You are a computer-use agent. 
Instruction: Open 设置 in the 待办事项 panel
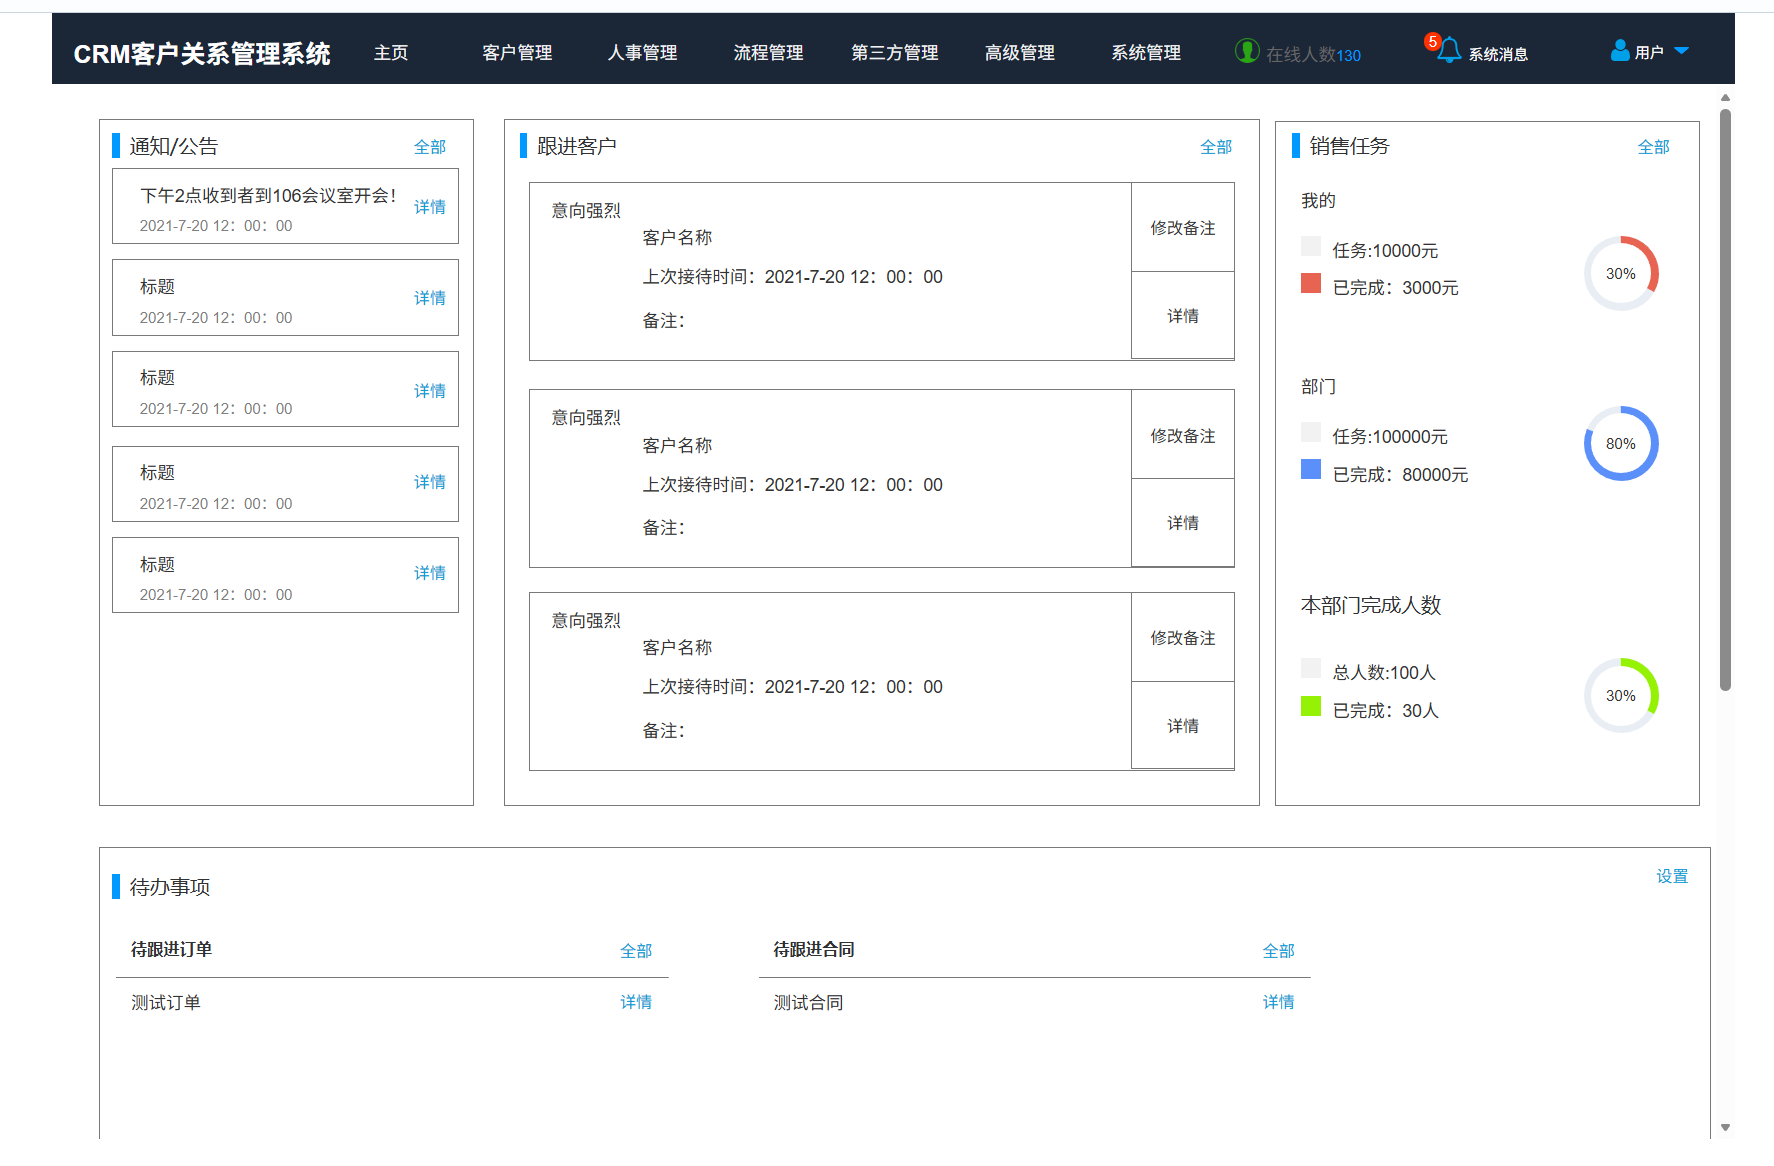click(x=1671, y=876)
